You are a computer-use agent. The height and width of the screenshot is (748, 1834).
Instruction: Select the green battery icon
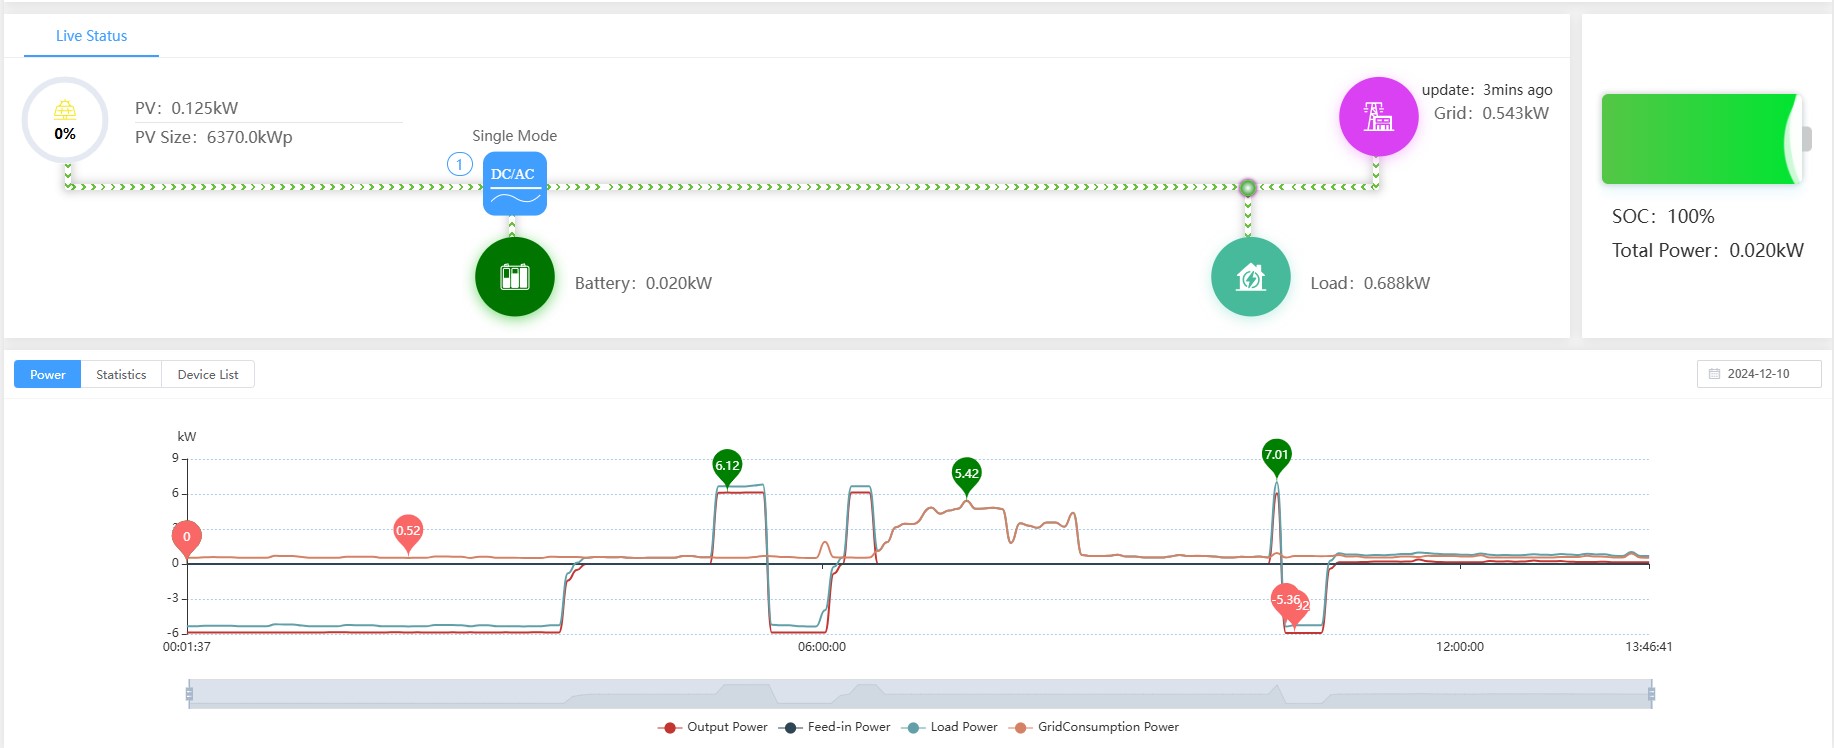tap(514, 277)
